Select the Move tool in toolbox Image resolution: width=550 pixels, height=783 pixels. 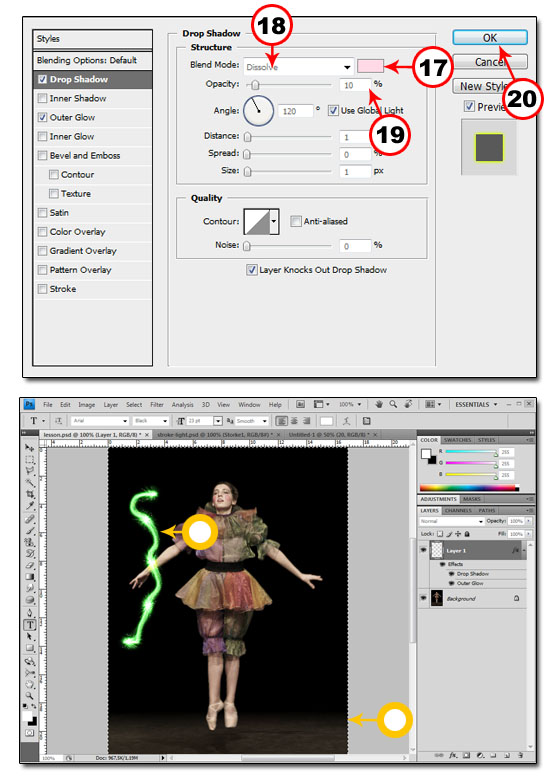coord(30,448)
